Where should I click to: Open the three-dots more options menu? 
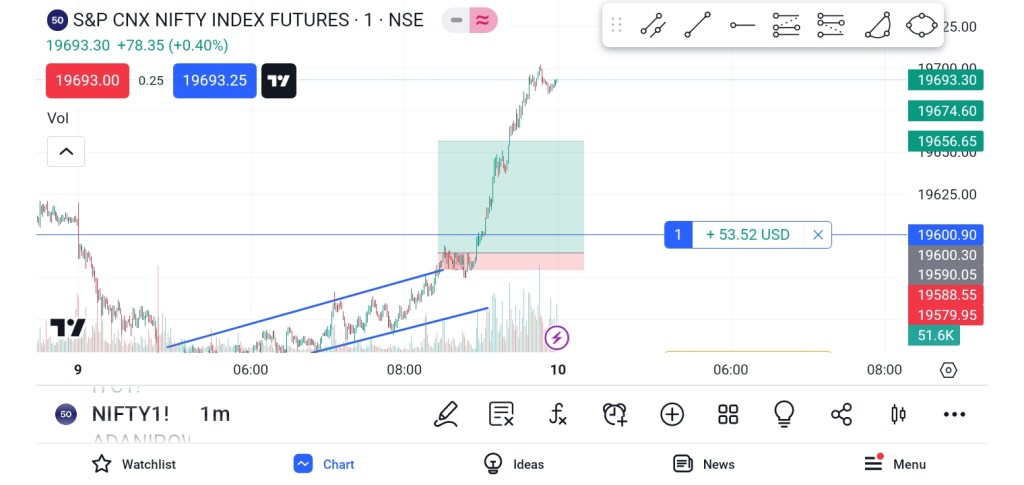(954, 414)
